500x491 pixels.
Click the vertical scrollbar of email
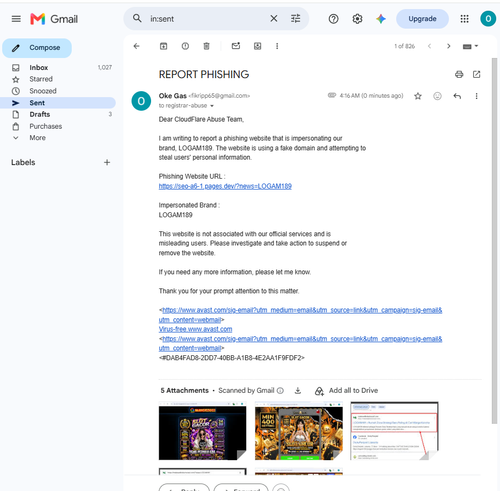coord(495,240)
